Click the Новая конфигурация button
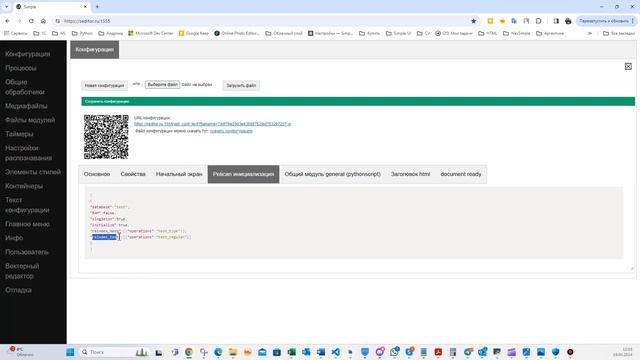640x360 pixels. pos(104,85)
